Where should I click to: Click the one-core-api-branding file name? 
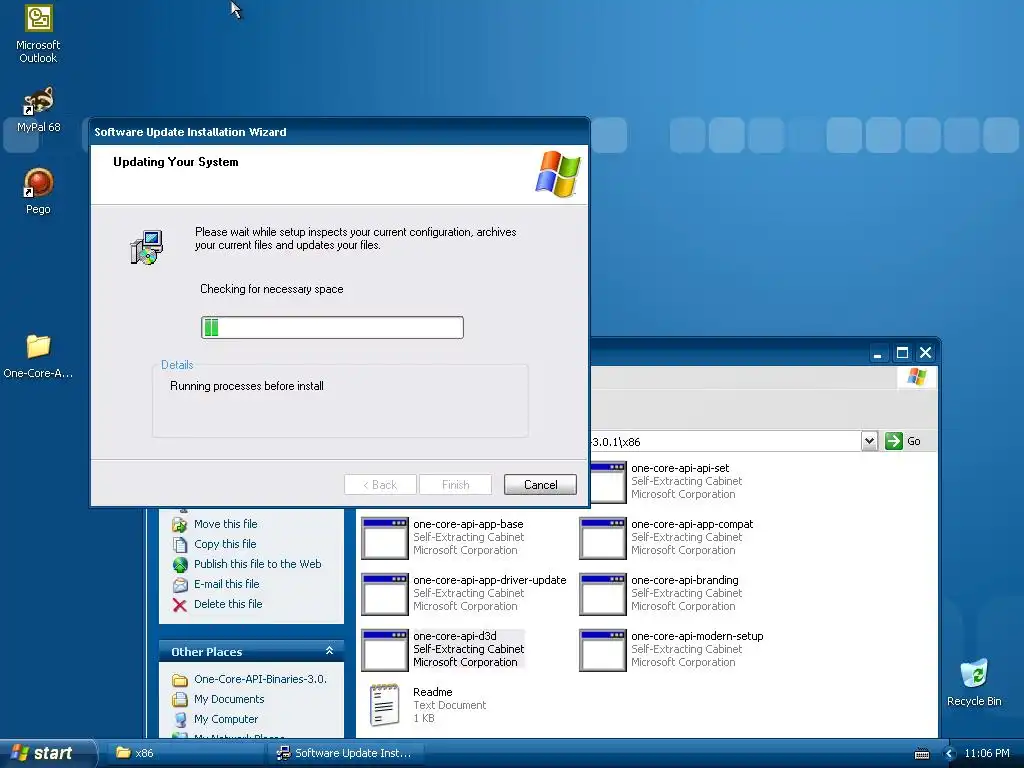[684, 580]
